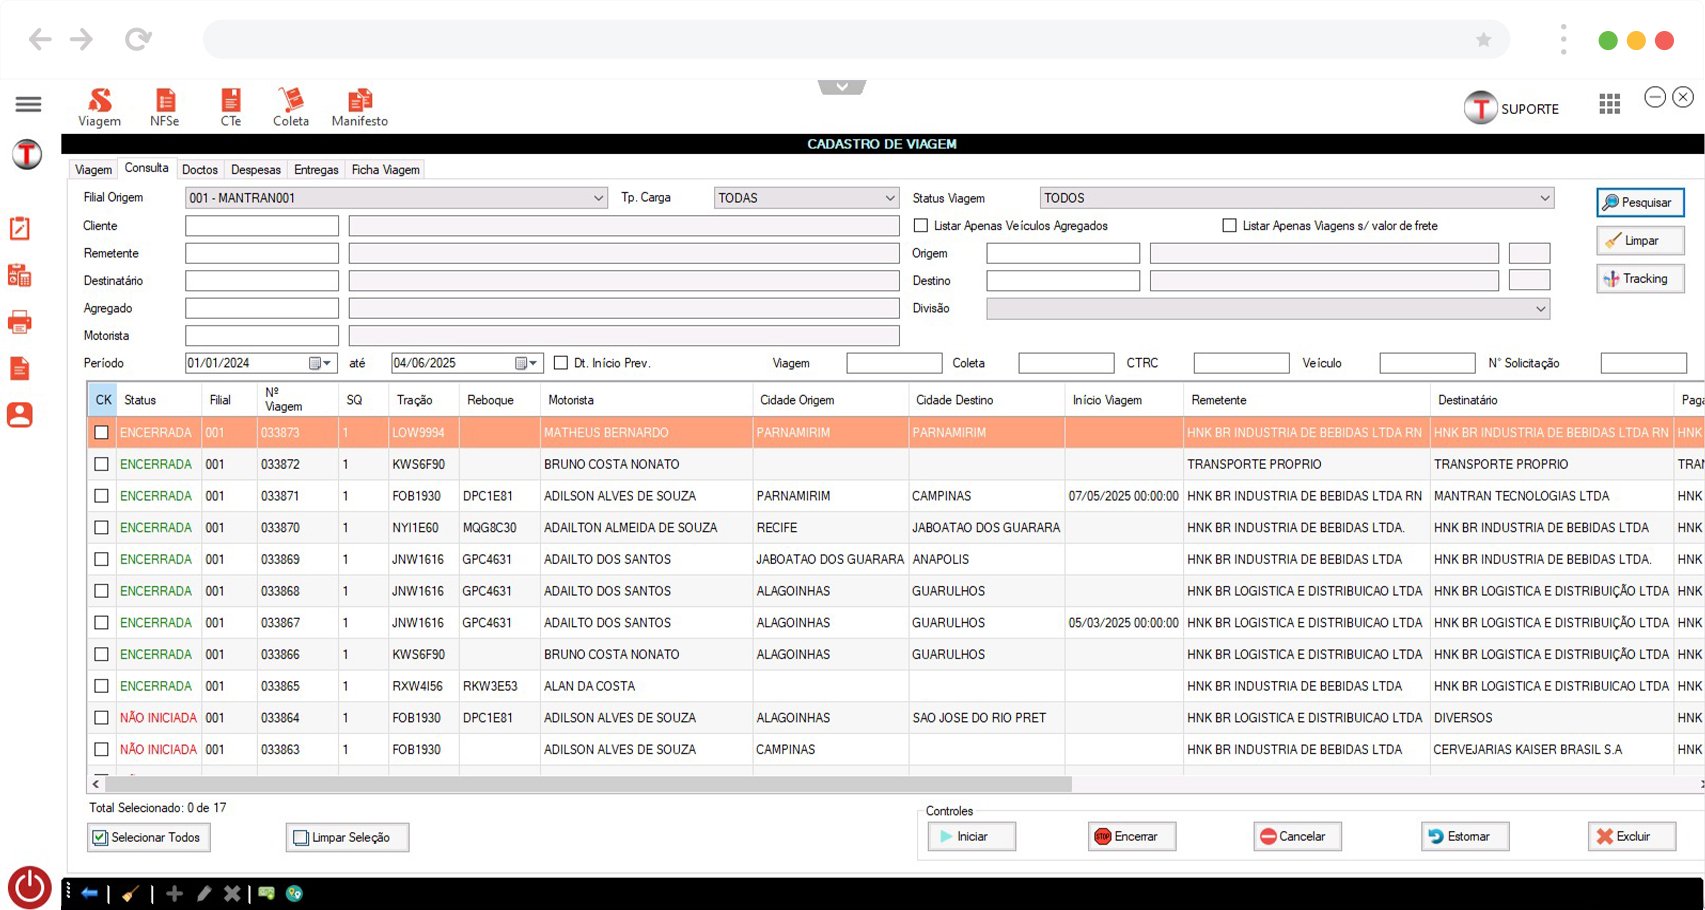Expand the Tp. Carga dropdown
Image resolution: width=1705 pixels, height=910 pixels.
(889, 198)
